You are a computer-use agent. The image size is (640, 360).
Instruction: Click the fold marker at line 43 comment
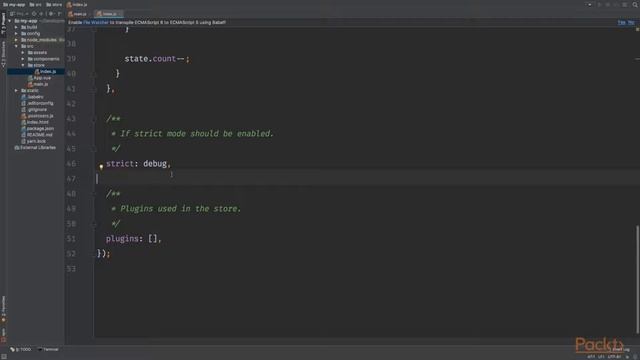pyautogui.click(x=93, y=119)
